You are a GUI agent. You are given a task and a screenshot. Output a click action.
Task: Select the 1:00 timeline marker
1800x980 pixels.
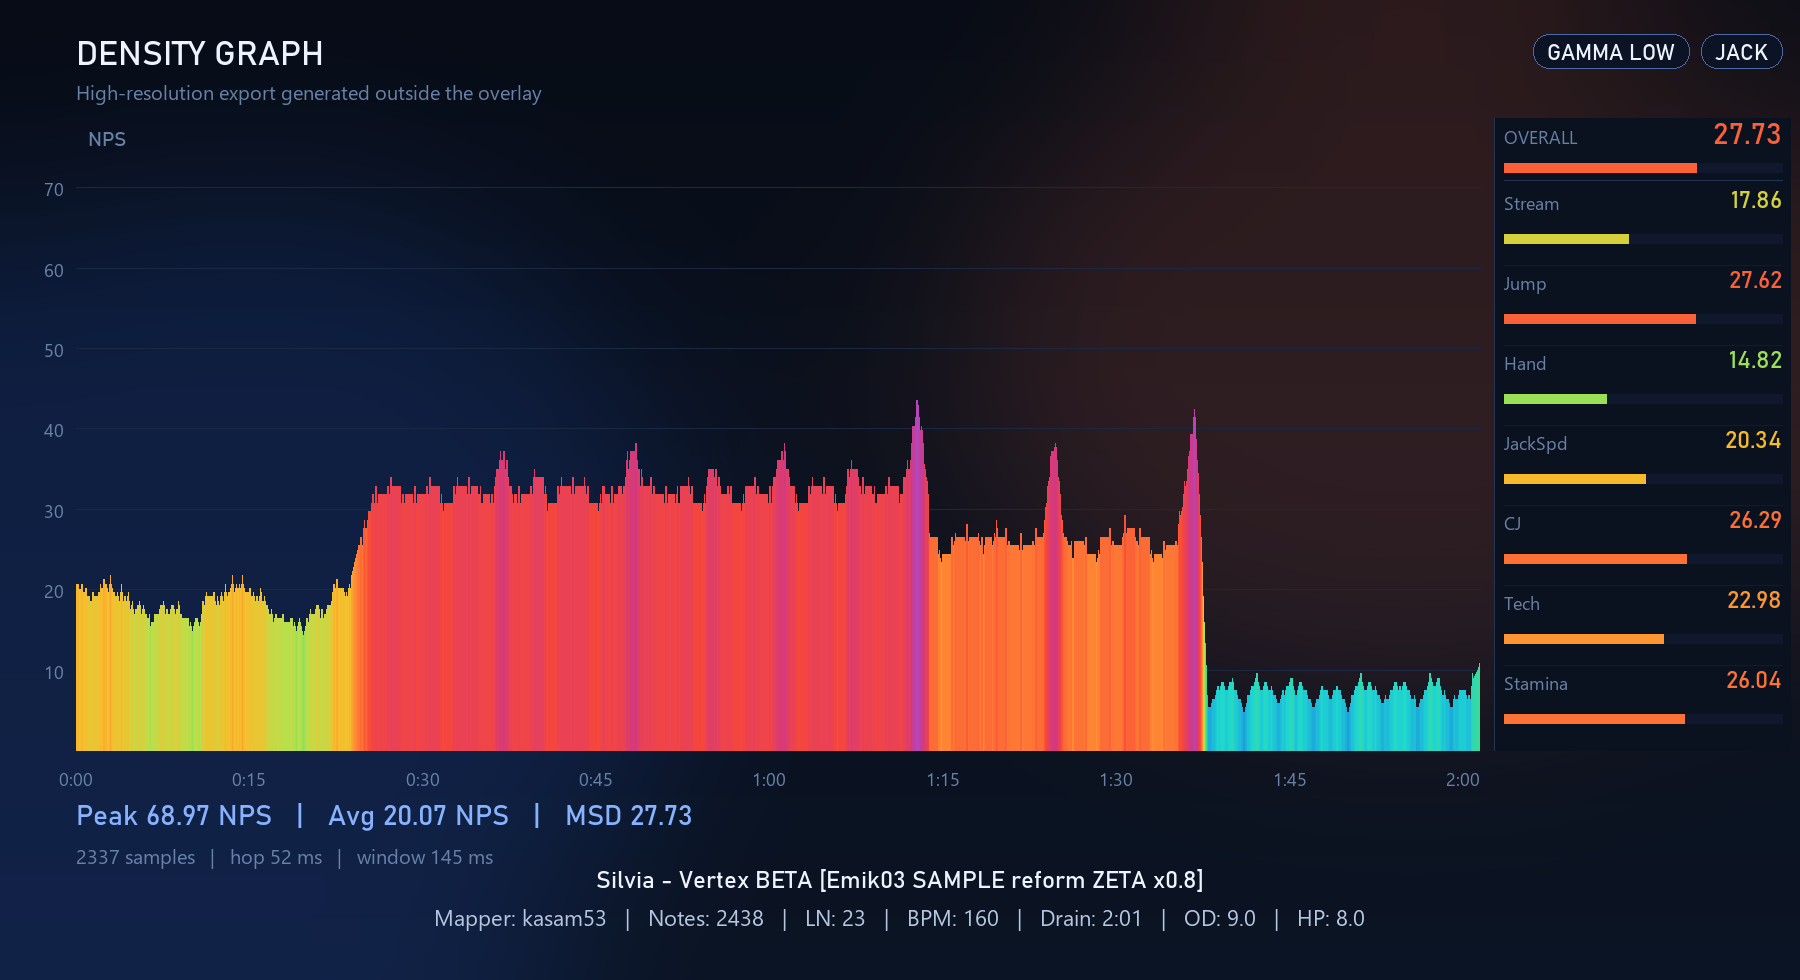pos(769,780)
